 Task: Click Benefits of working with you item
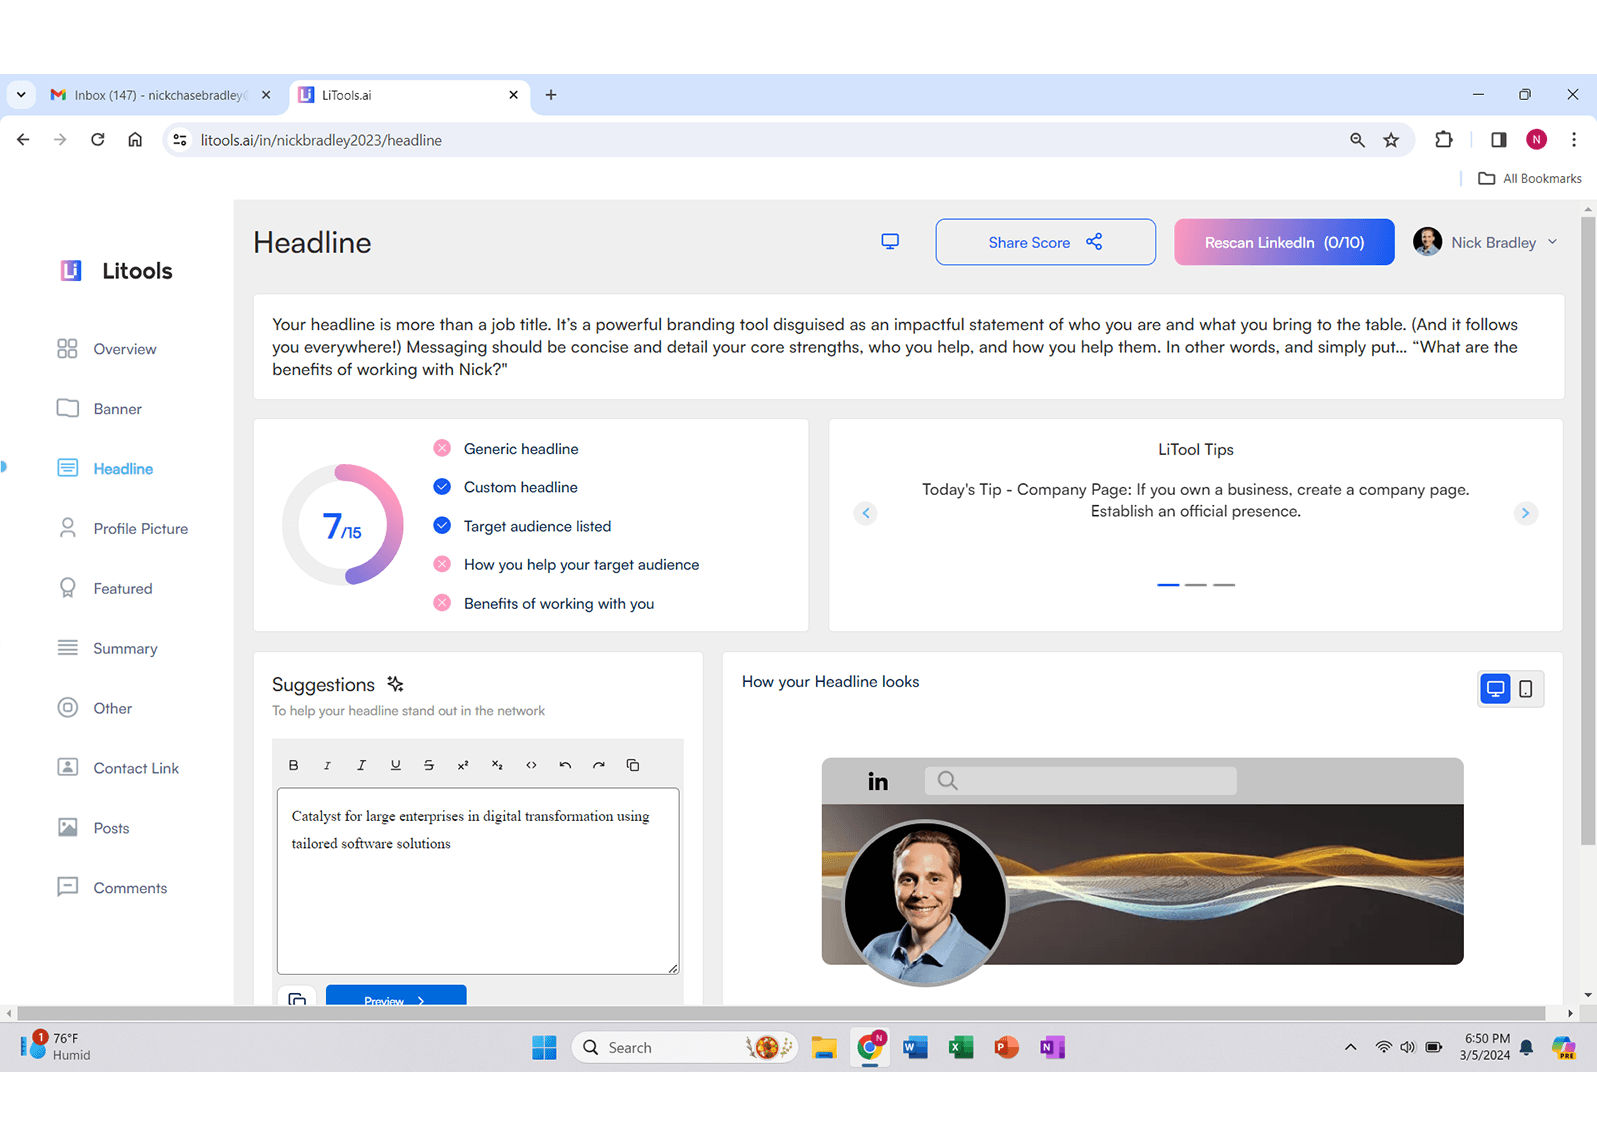coord(544,604)
